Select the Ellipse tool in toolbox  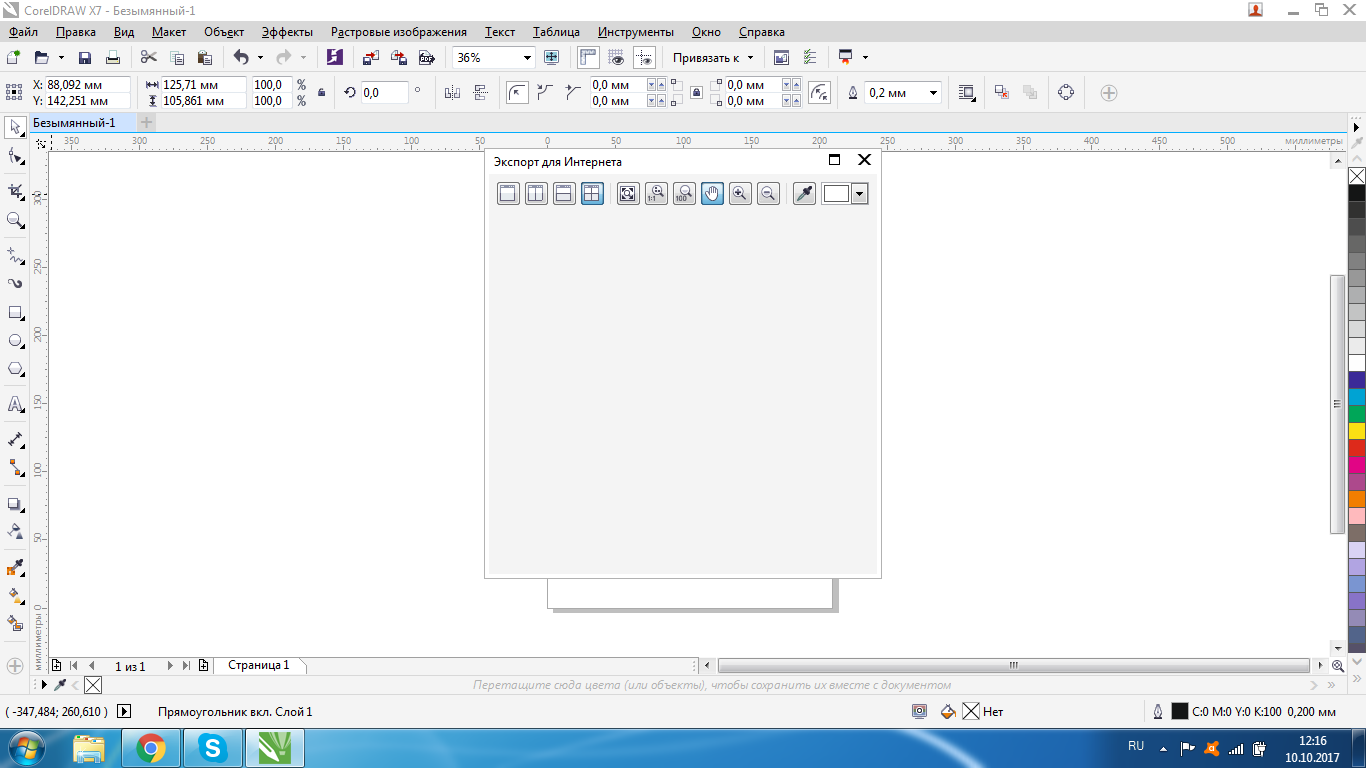click(x=16, y=342)
